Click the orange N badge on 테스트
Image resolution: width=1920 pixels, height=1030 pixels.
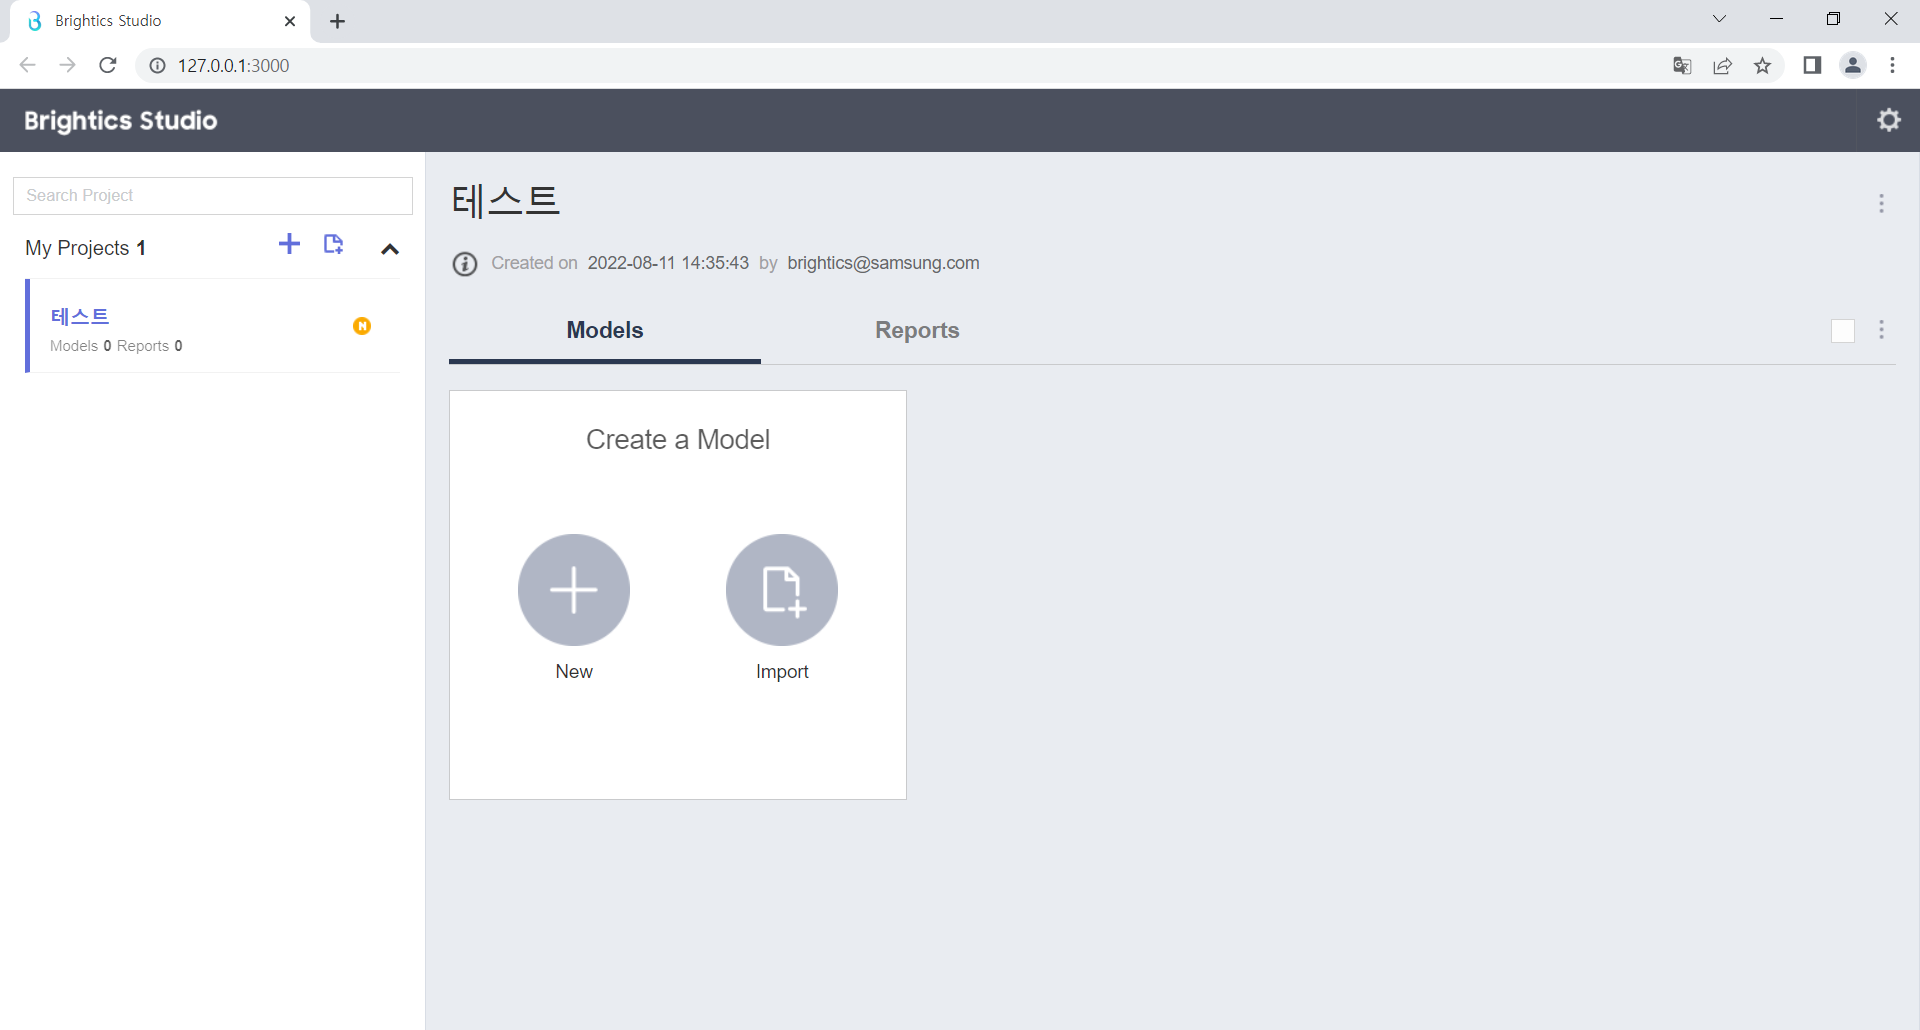(x=362, y=326)
